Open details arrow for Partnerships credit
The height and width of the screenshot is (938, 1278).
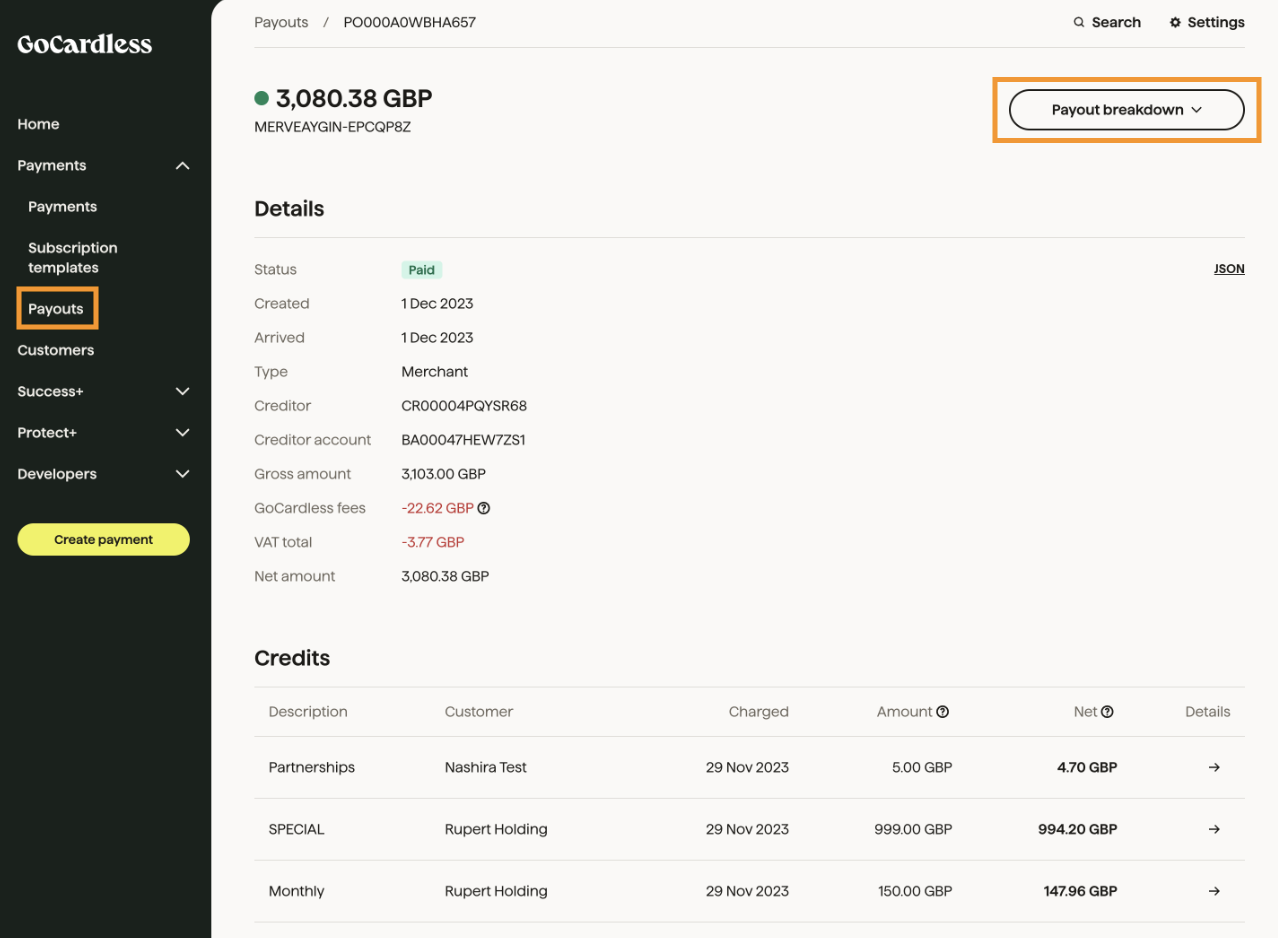coord(1214,767)
